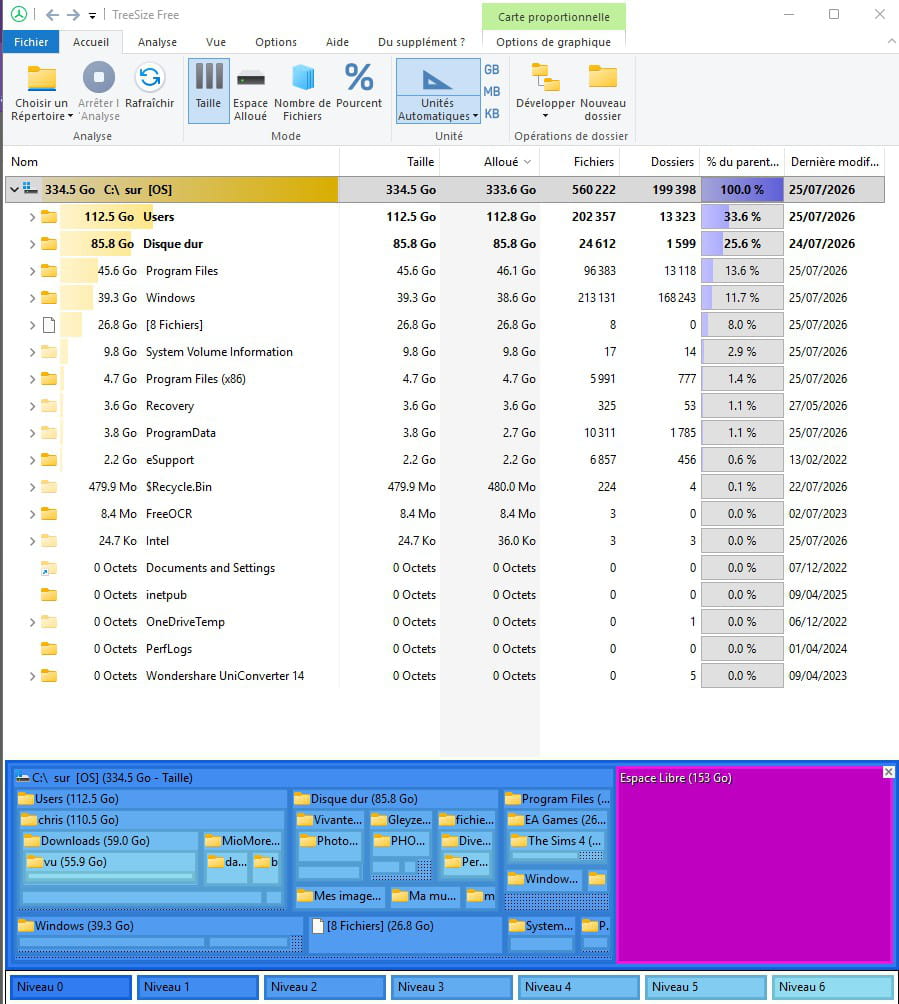Click the Disque dur folder icon in treemap
The height and width of the screenshot is (1004, 899).
click(302, 798)
